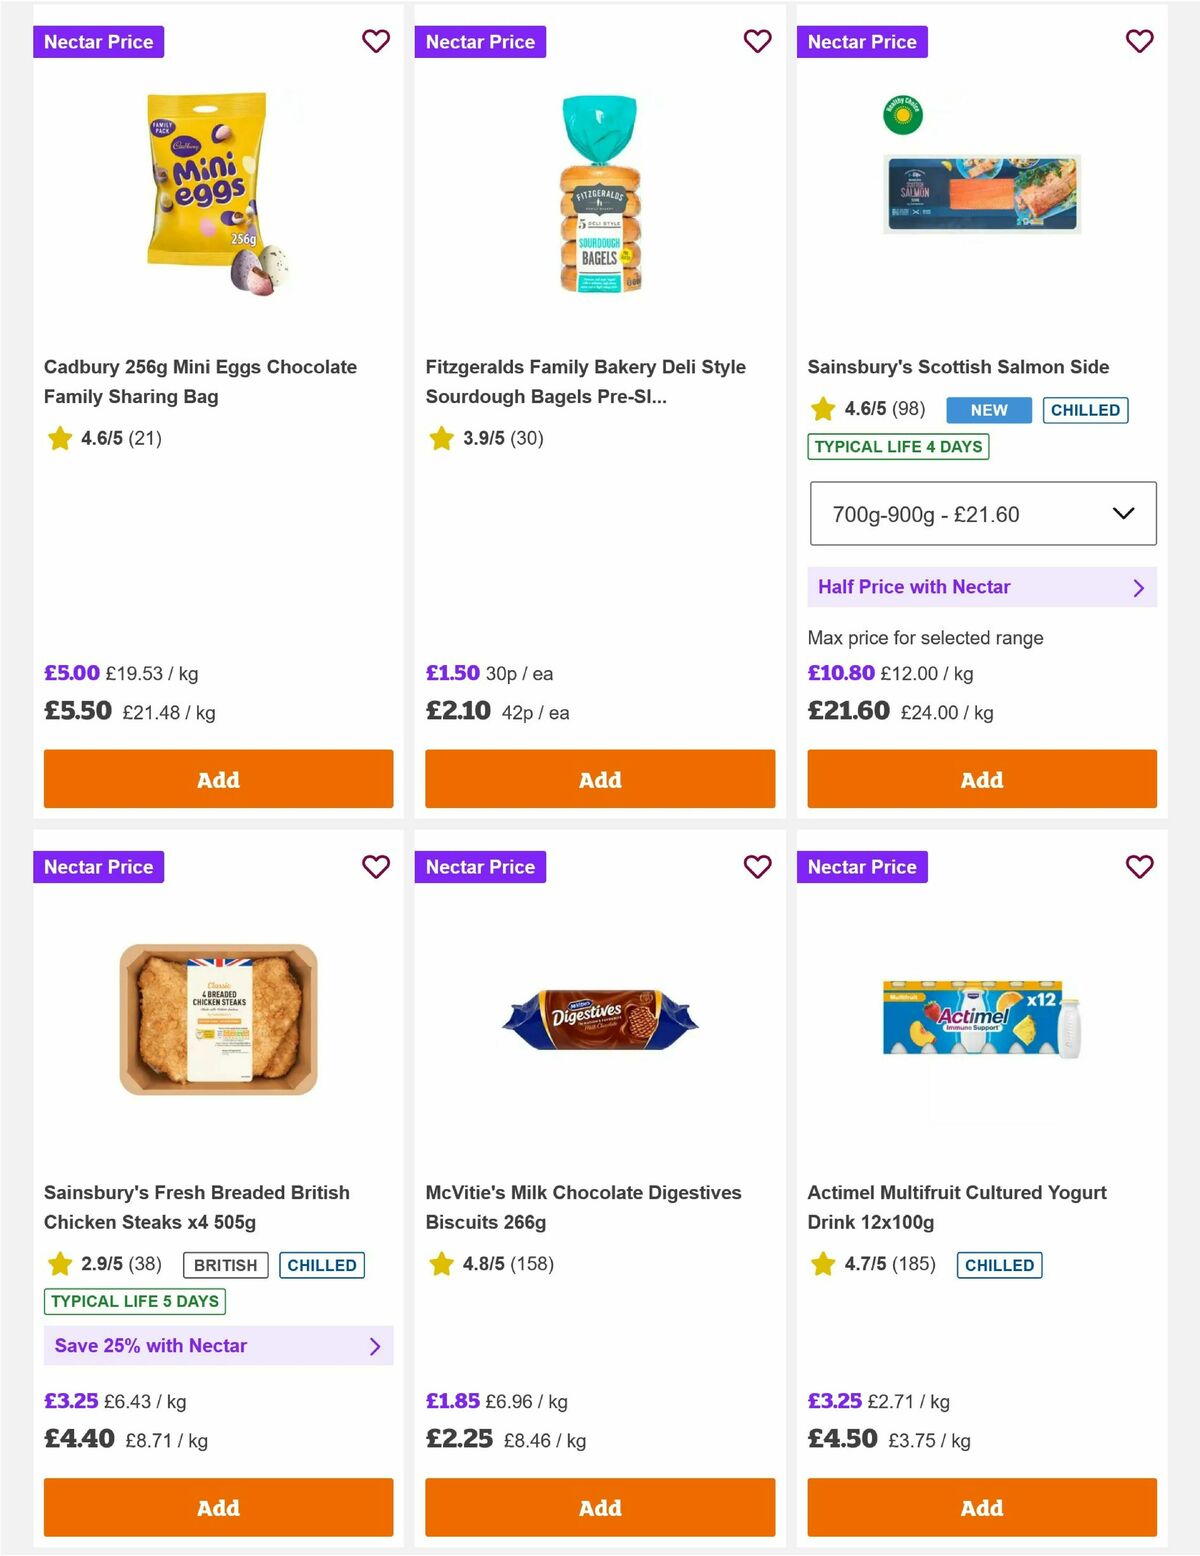Click the heart on Breaded Chicken Steaks

tap(376, 867)
